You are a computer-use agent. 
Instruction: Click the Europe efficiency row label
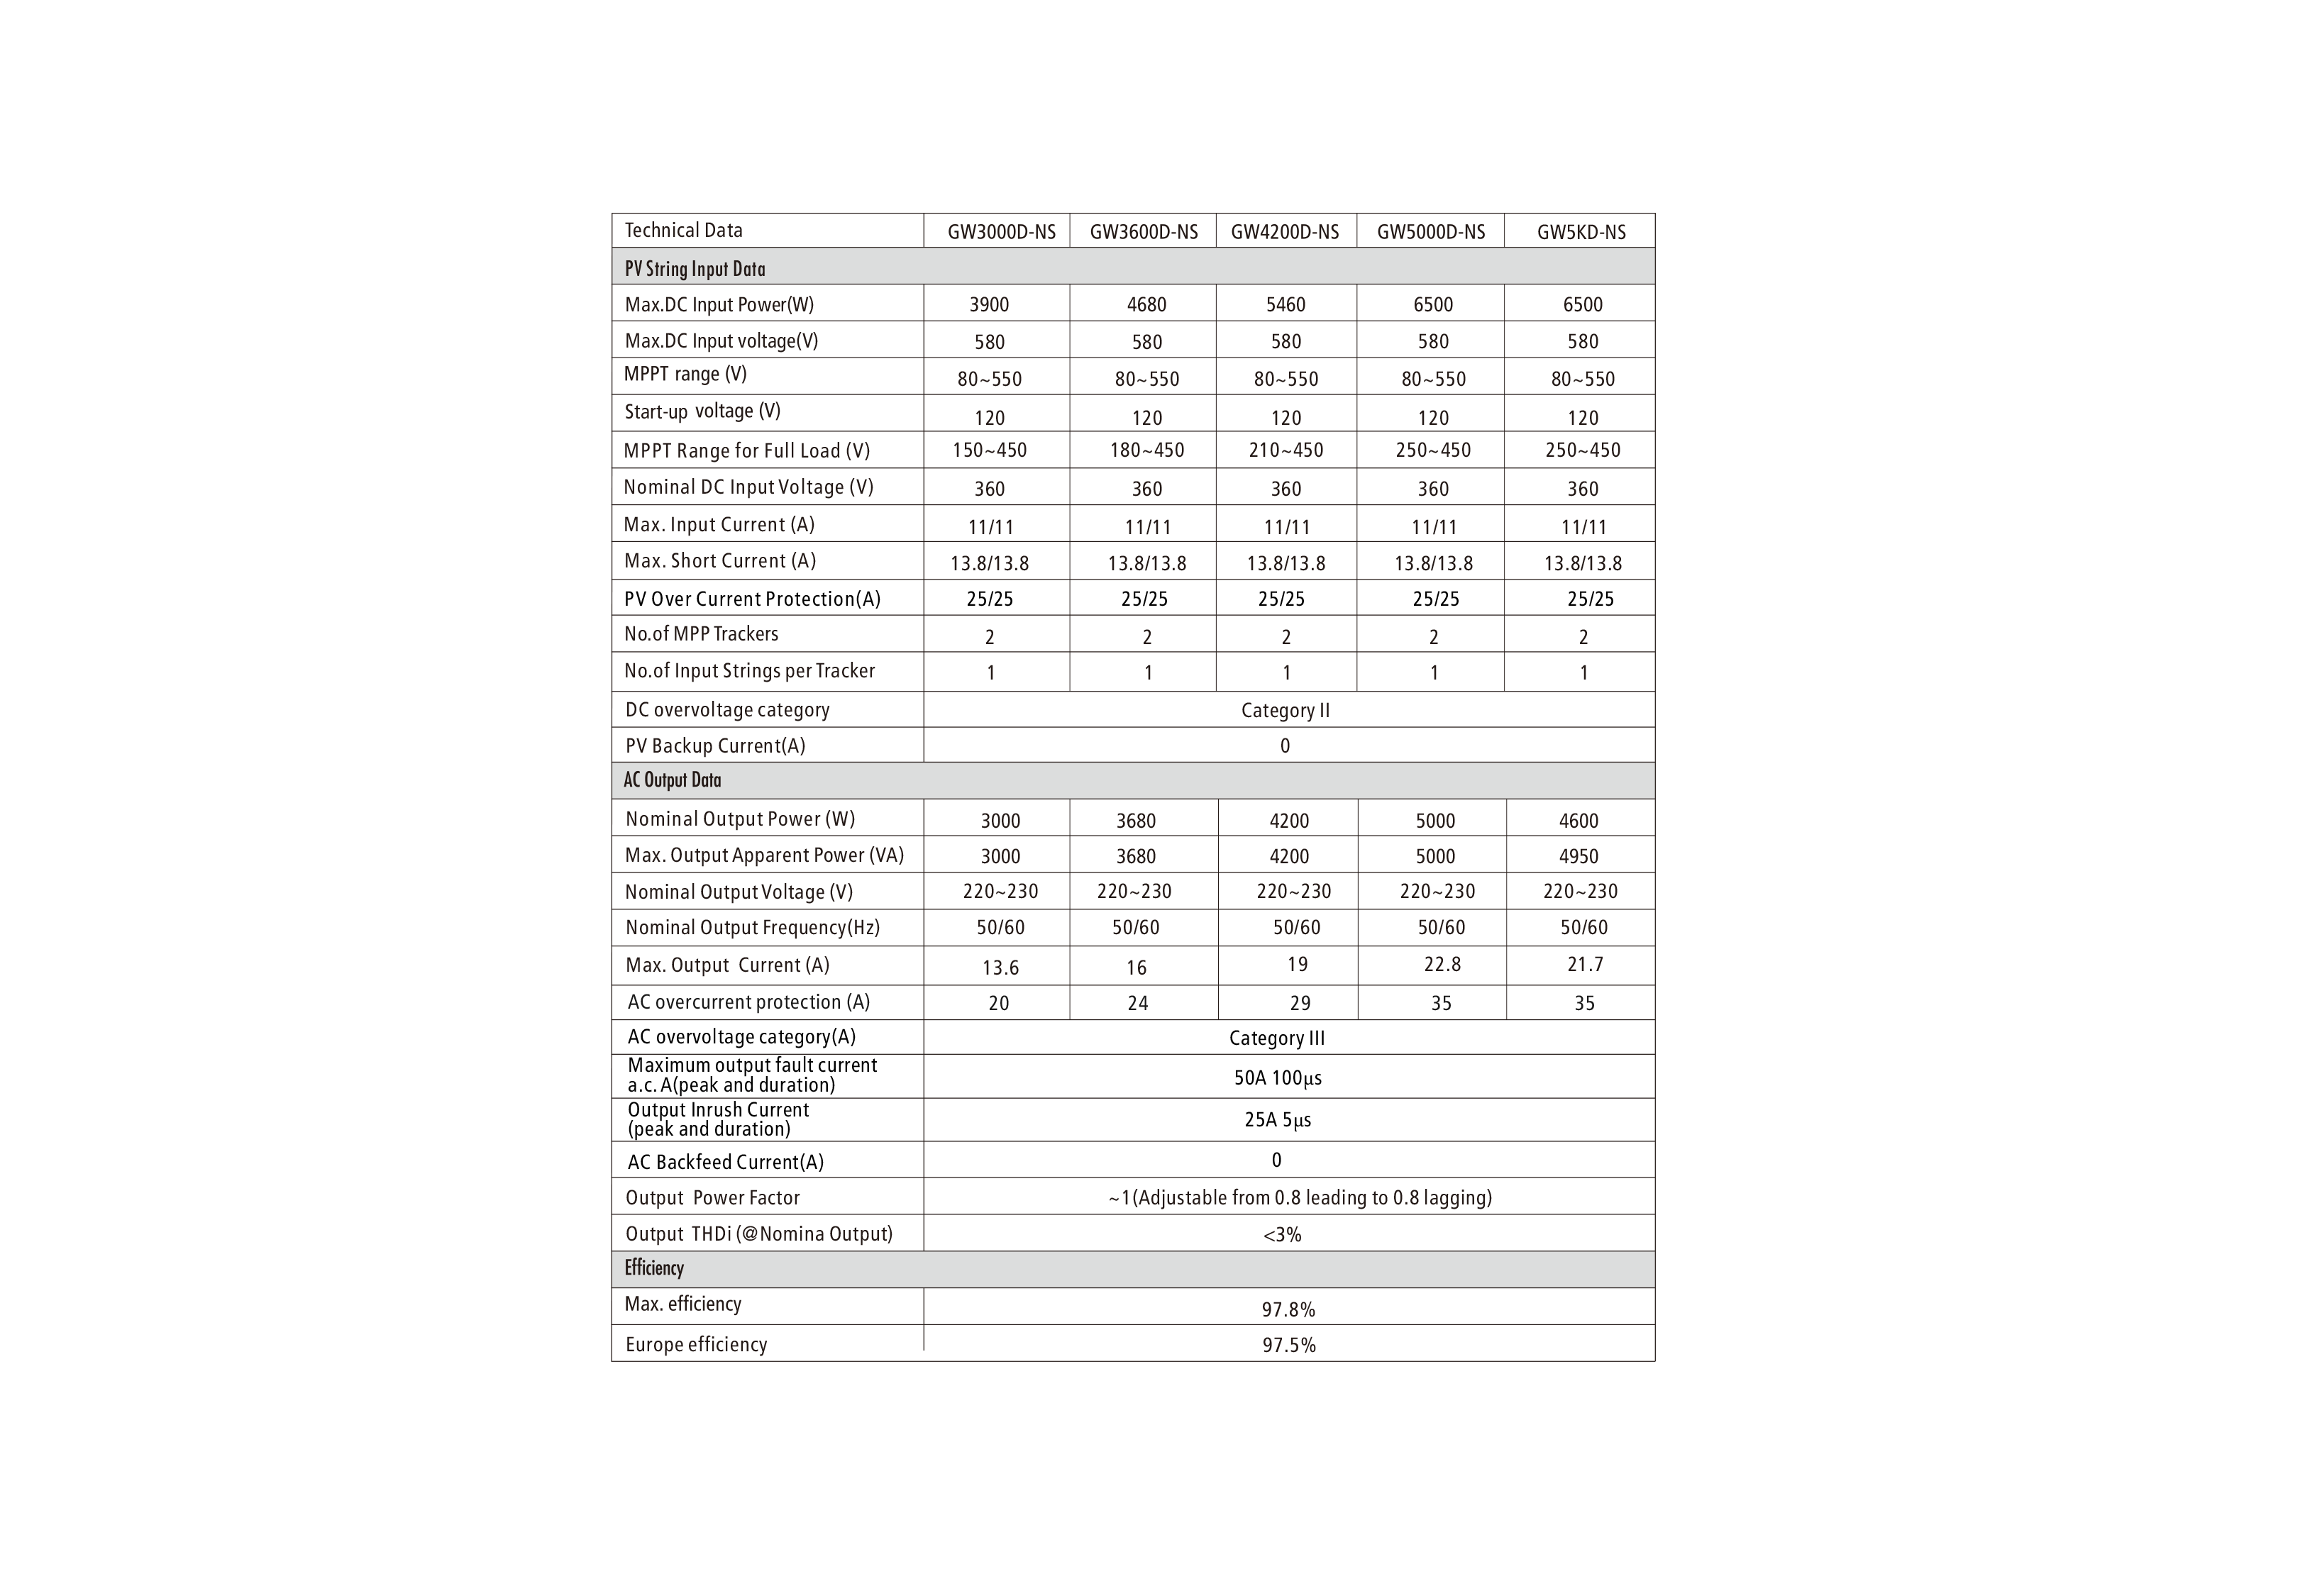pos(696,1344)
